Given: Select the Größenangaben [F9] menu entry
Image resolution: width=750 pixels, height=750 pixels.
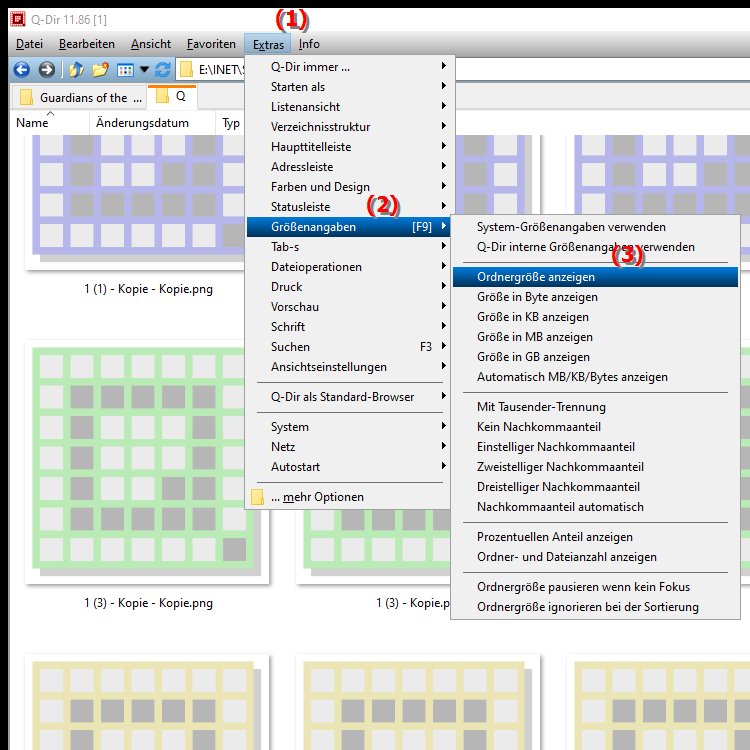Looking at the screenshot, I should (x=348, y=227).
